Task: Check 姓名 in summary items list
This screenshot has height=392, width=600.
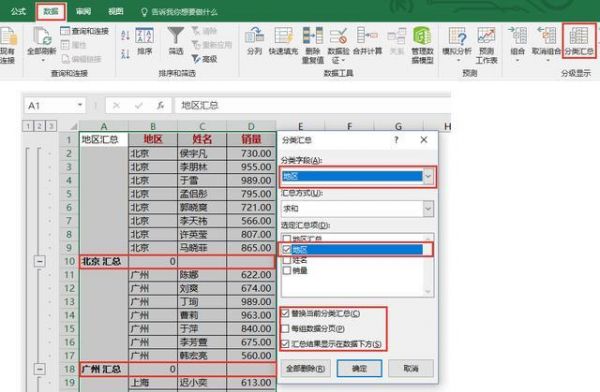Action: pos(286,260)
